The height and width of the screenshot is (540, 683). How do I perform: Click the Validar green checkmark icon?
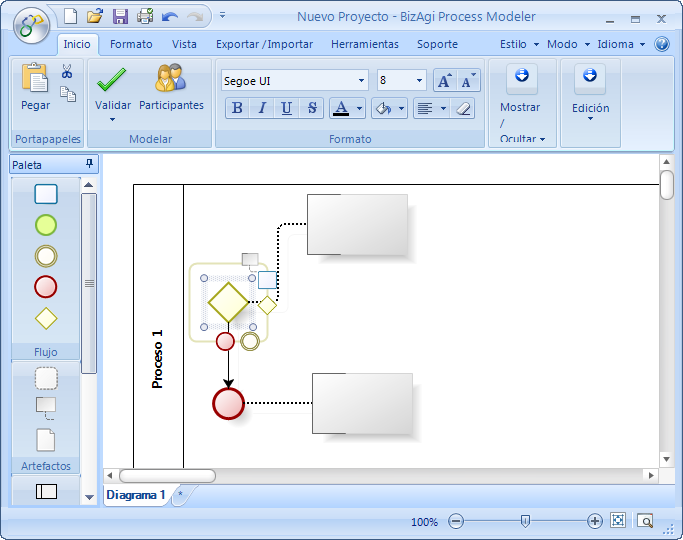[x=111, y=79]
